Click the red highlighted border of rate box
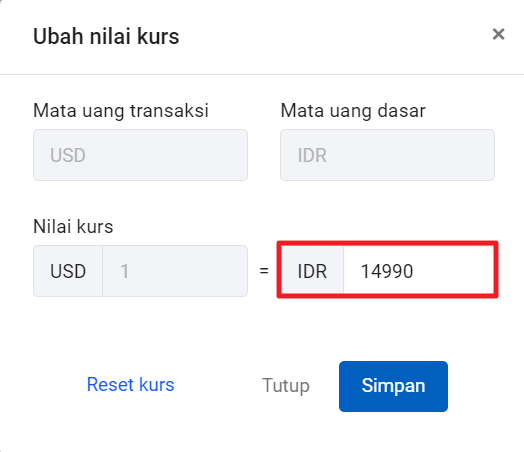This screenshot has height=452, width=524. 387,243
